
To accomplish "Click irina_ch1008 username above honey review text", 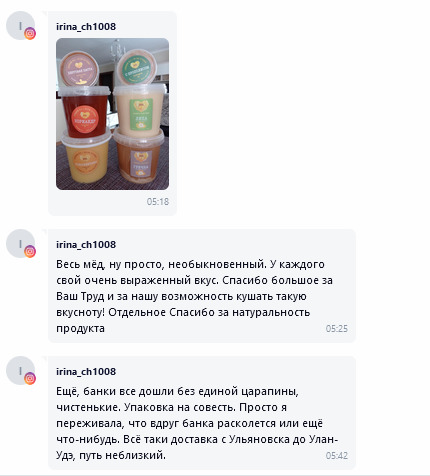I will (x=86, y=245).
